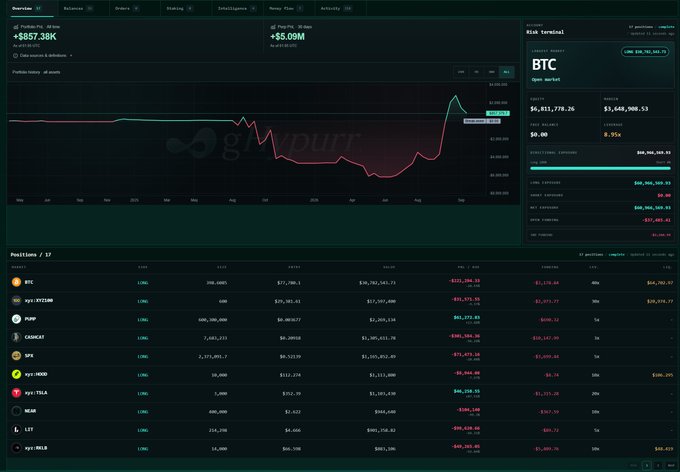Click CASHCAT funding value
Screen dimensions: 680x472
[546, 338]
